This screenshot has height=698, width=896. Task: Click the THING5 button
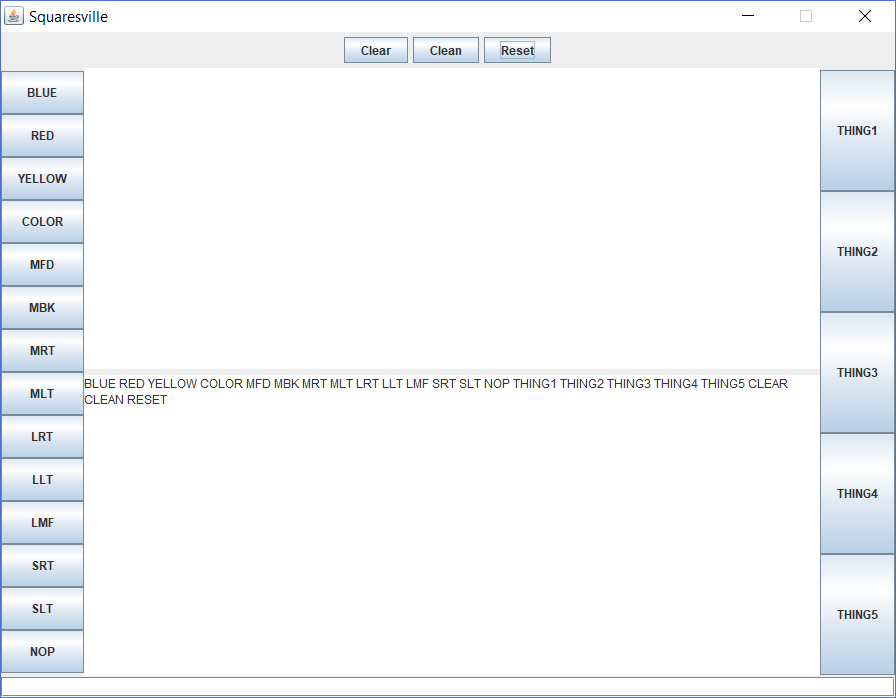click(x=857, y=615)
